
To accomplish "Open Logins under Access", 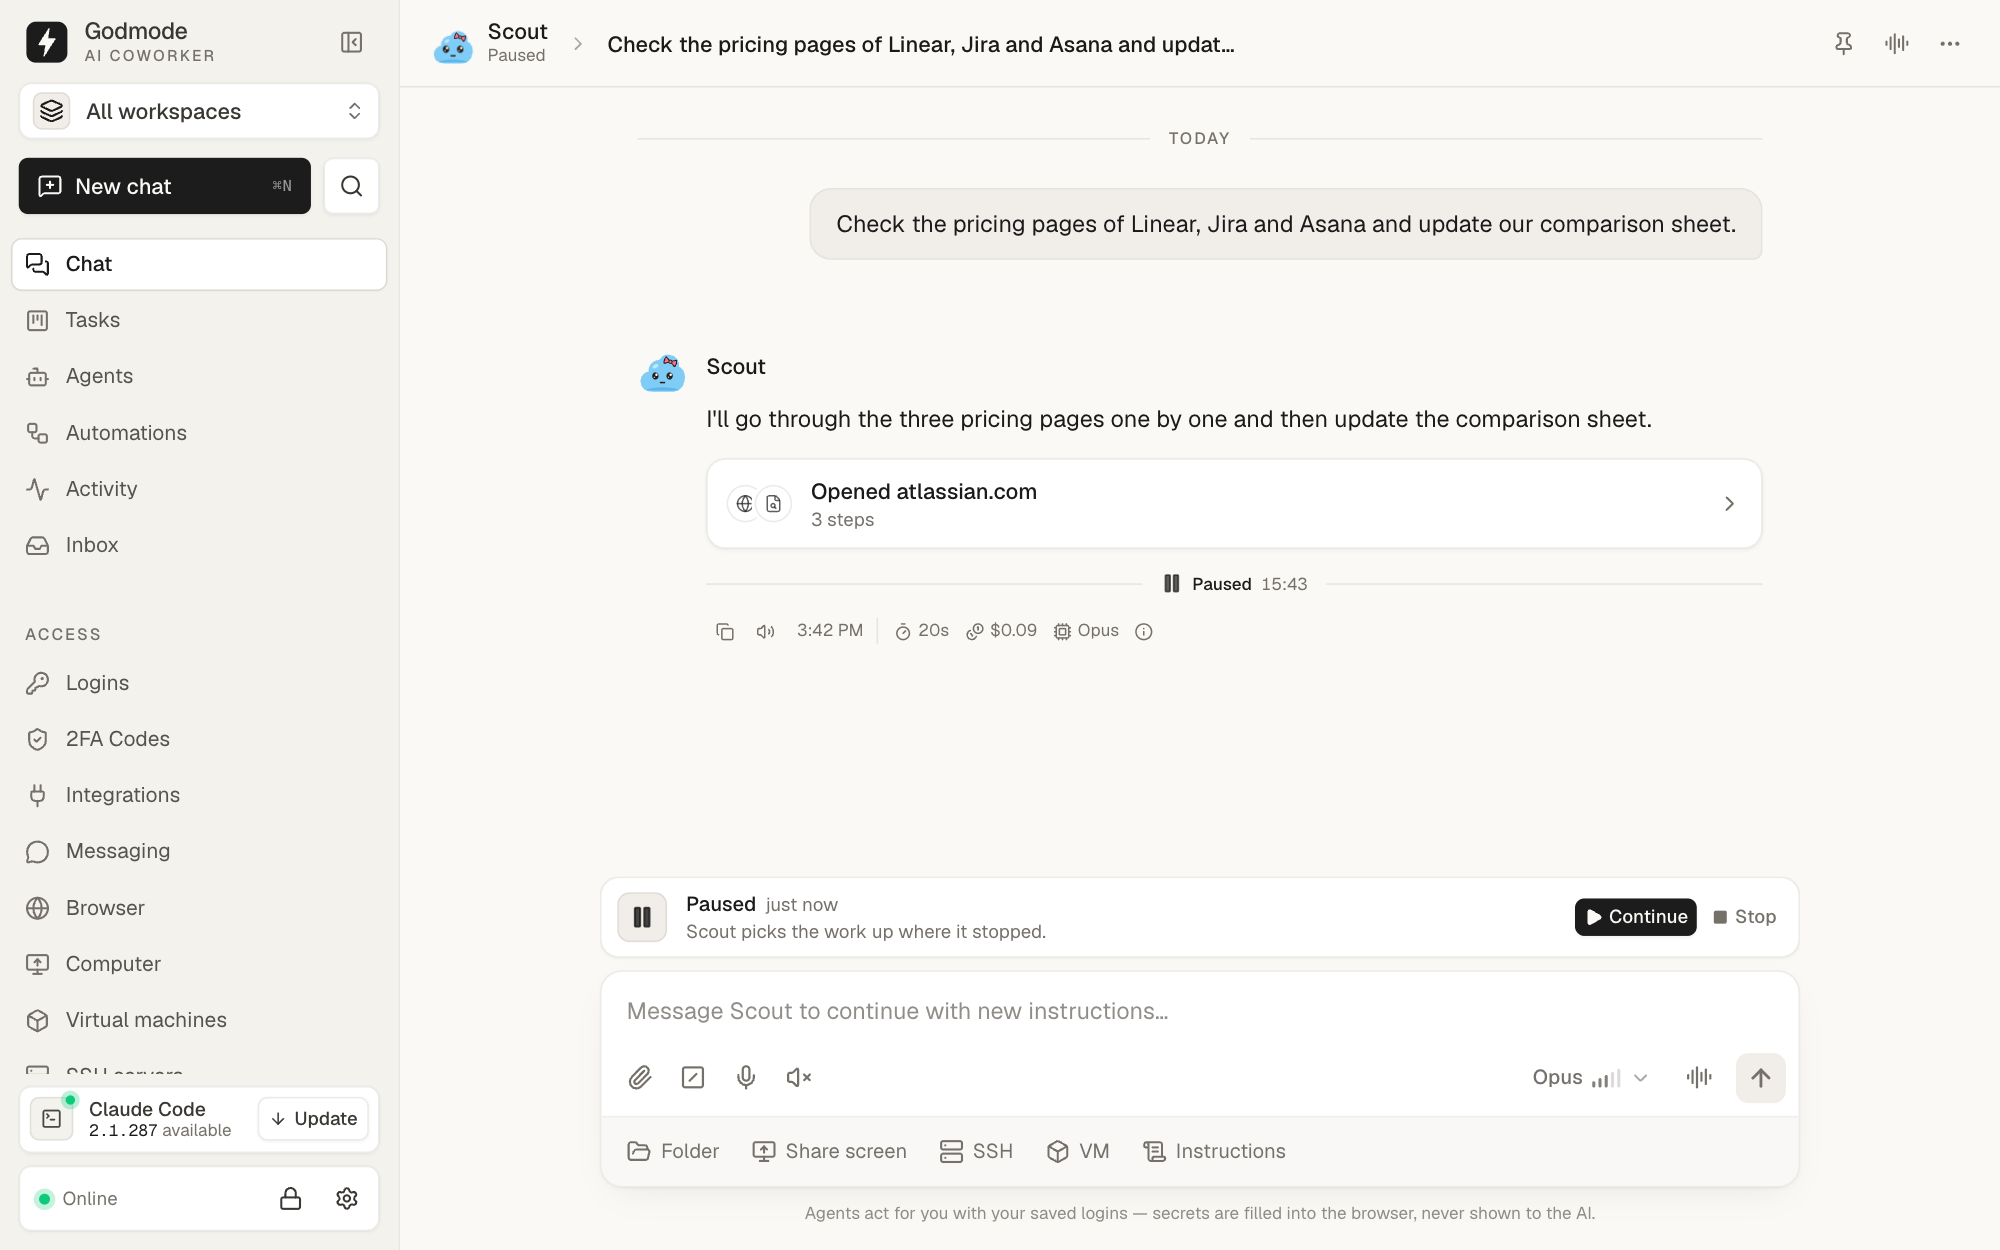I will point(199,683).
